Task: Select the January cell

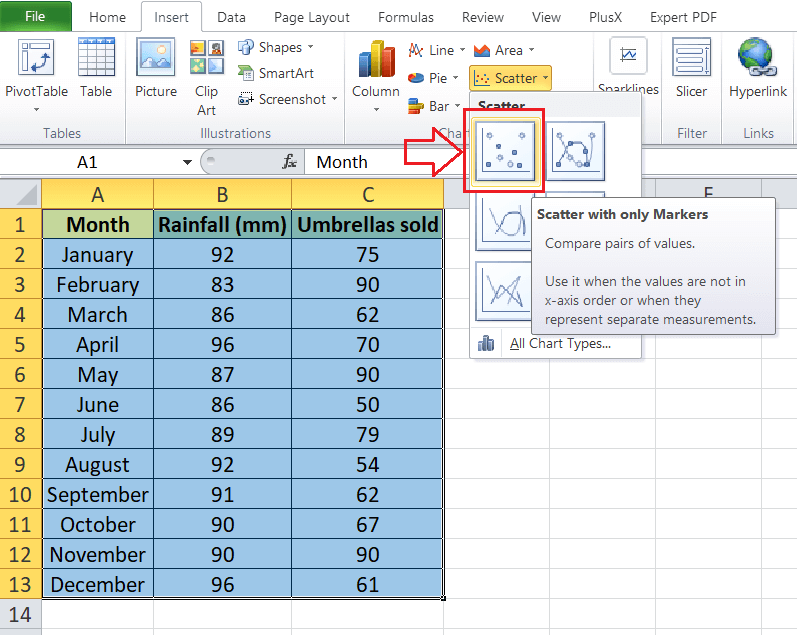Action: pyautogui.click(x=98, y=254)
